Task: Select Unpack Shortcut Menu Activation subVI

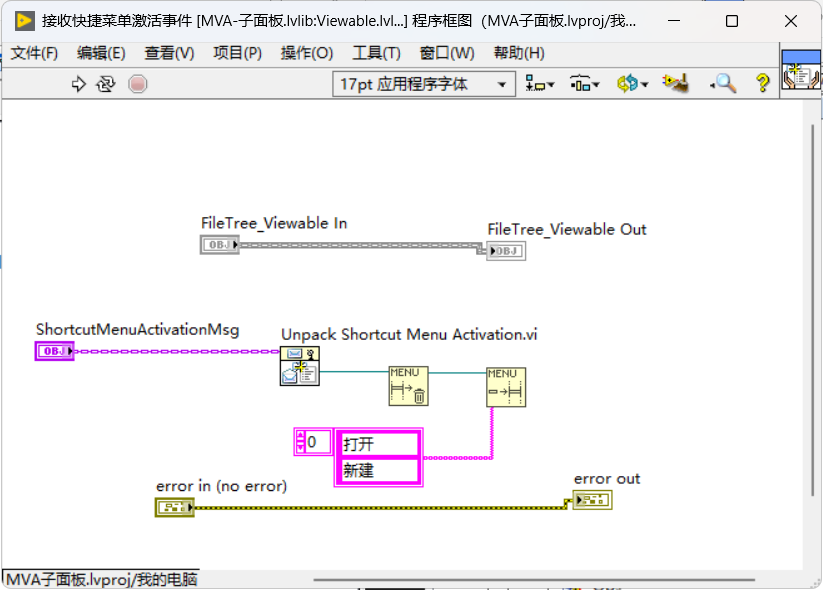Action: [300, 366]
